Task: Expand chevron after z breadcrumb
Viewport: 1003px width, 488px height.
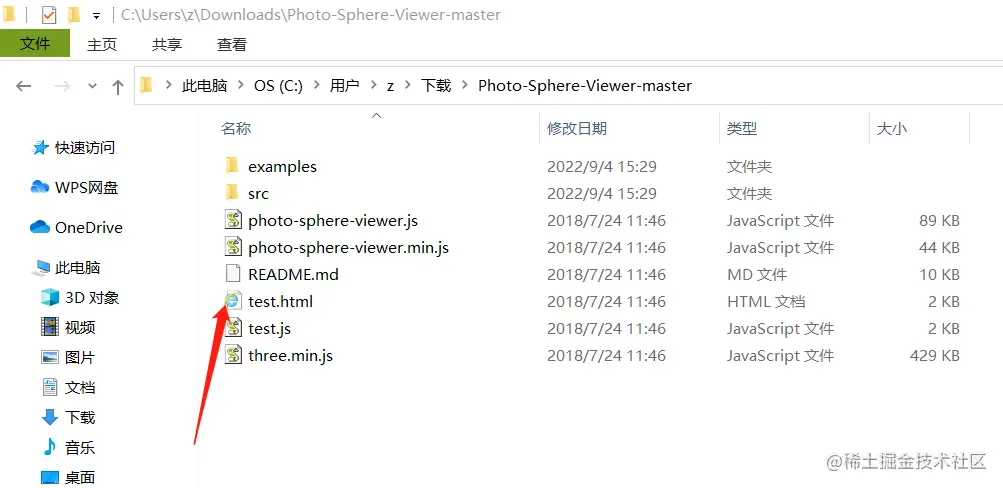Action: click(407, 86)
